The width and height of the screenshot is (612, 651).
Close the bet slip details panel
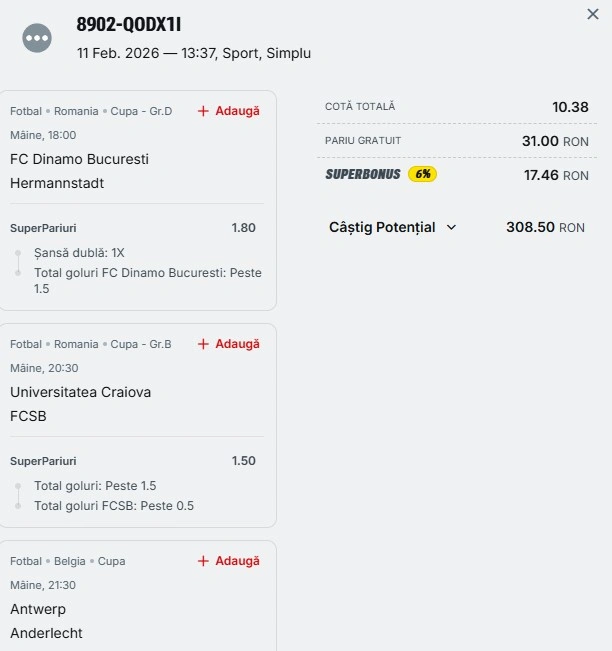[x=593, y=14]
